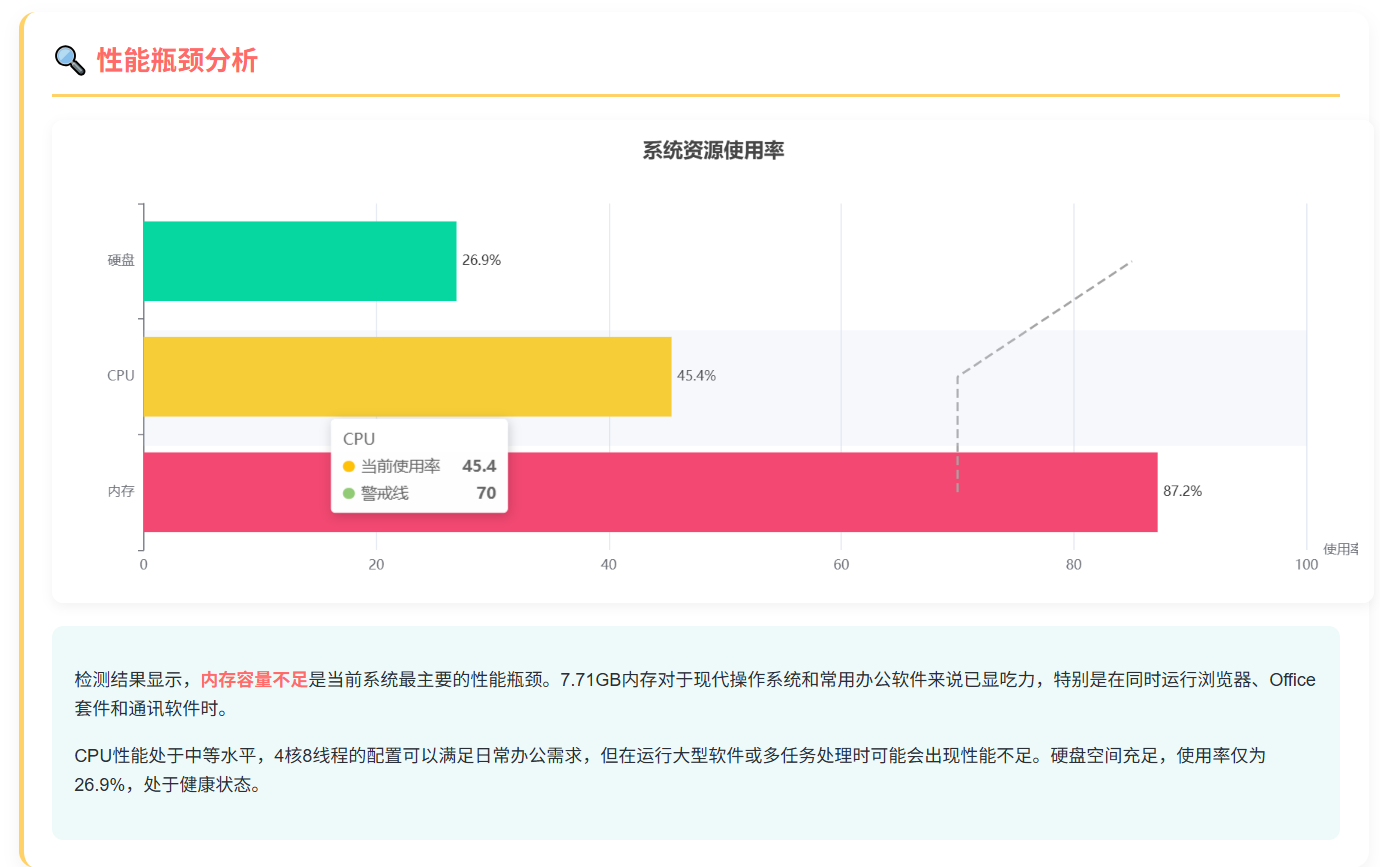1380x867 pixels.
Task: Click the tooltip's CPU title
Action: coord(359,439)
